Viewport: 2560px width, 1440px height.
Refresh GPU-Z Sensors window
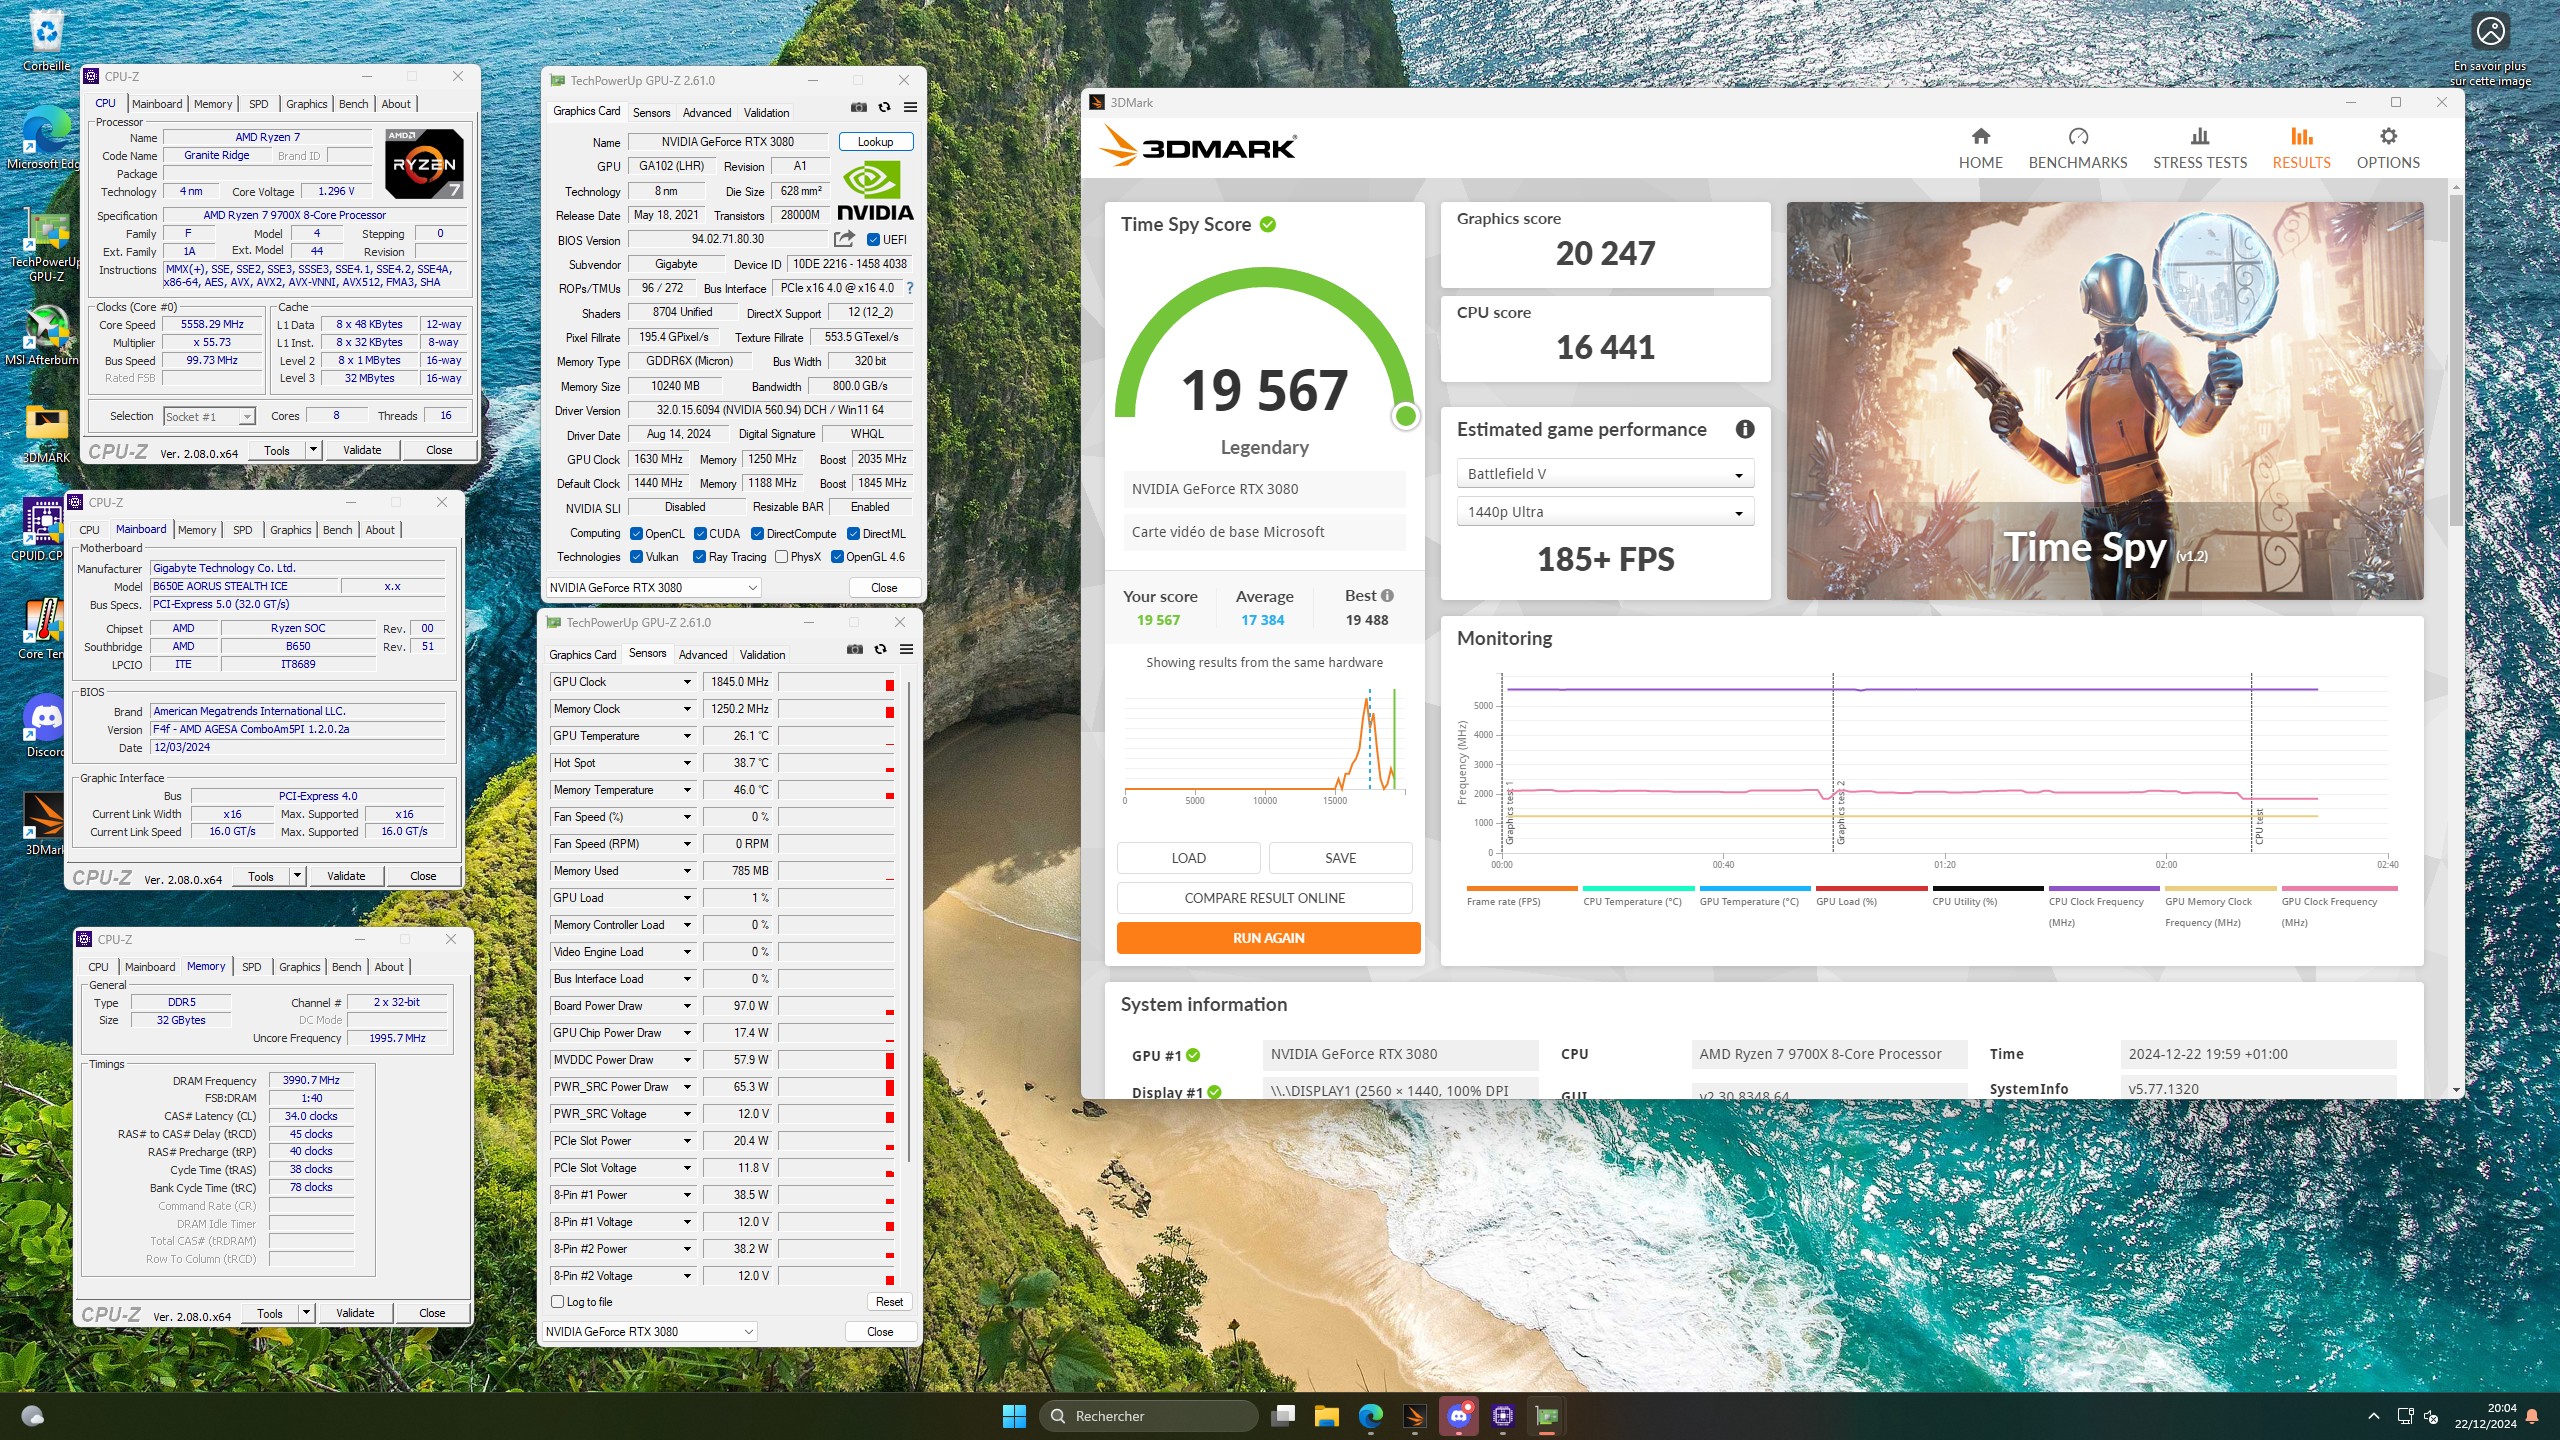(x=880, y=649)
